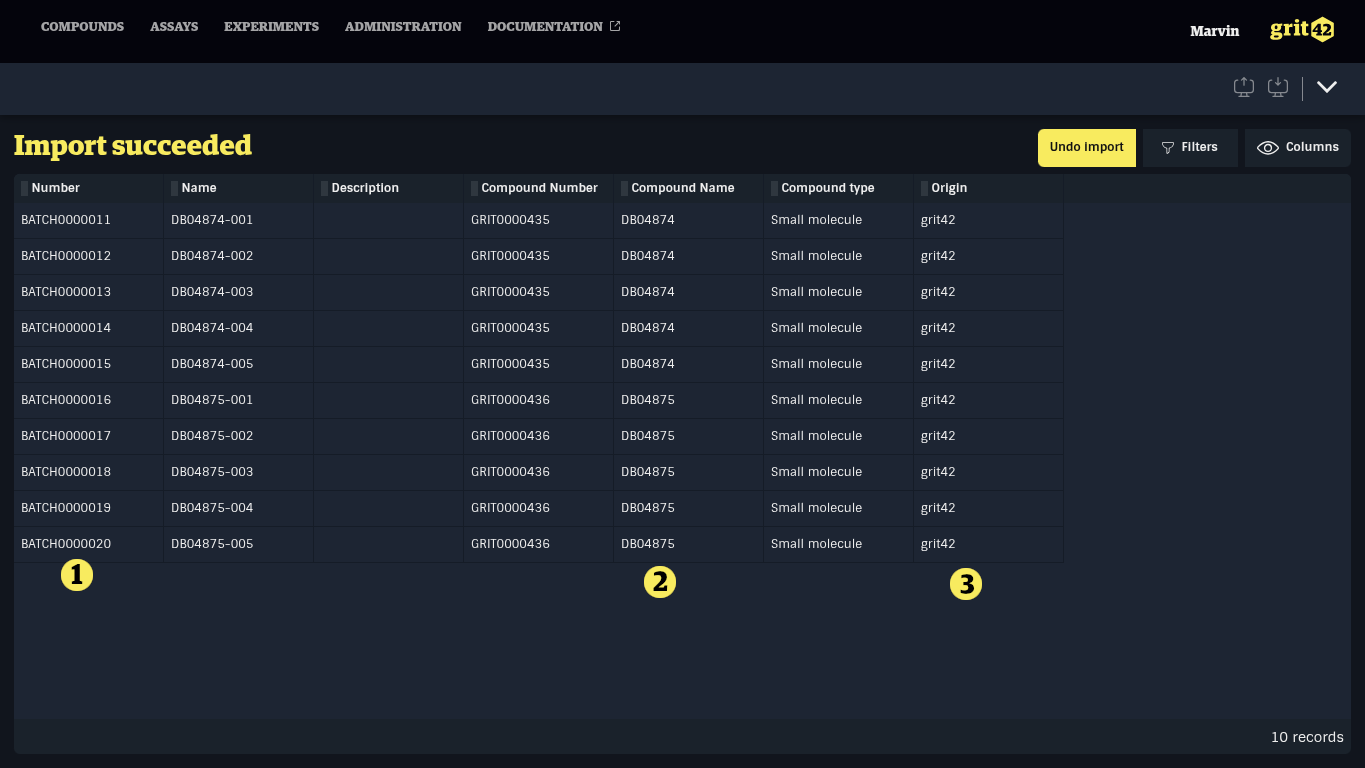This screenshot has width=1365, height=768.
Task: Click batch name DB04875-002
Action: tap(212, 436)
